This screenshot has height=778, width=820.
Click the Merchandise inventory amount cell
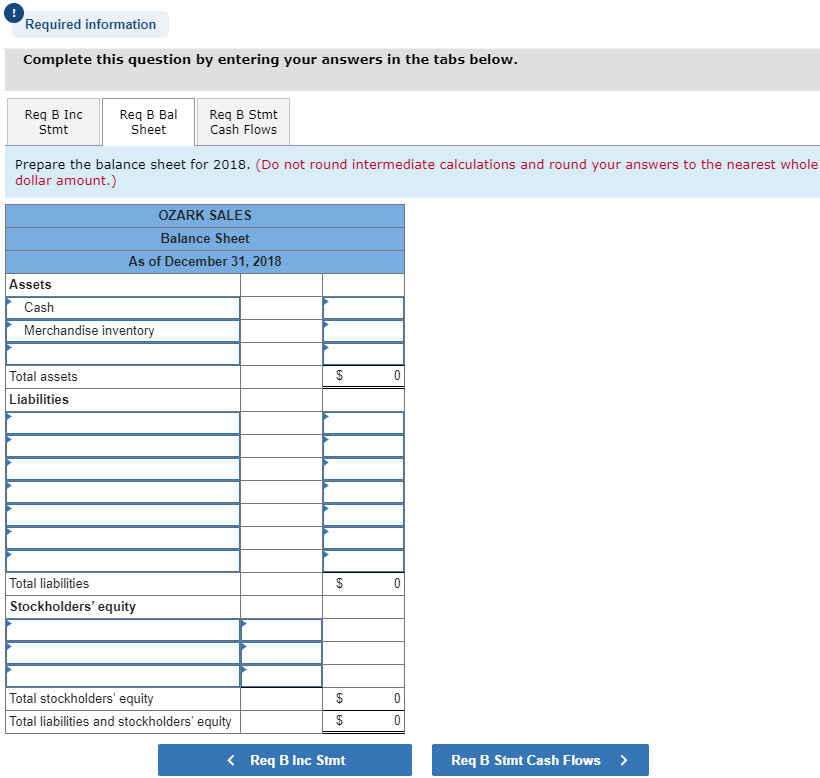click(362, 330)
